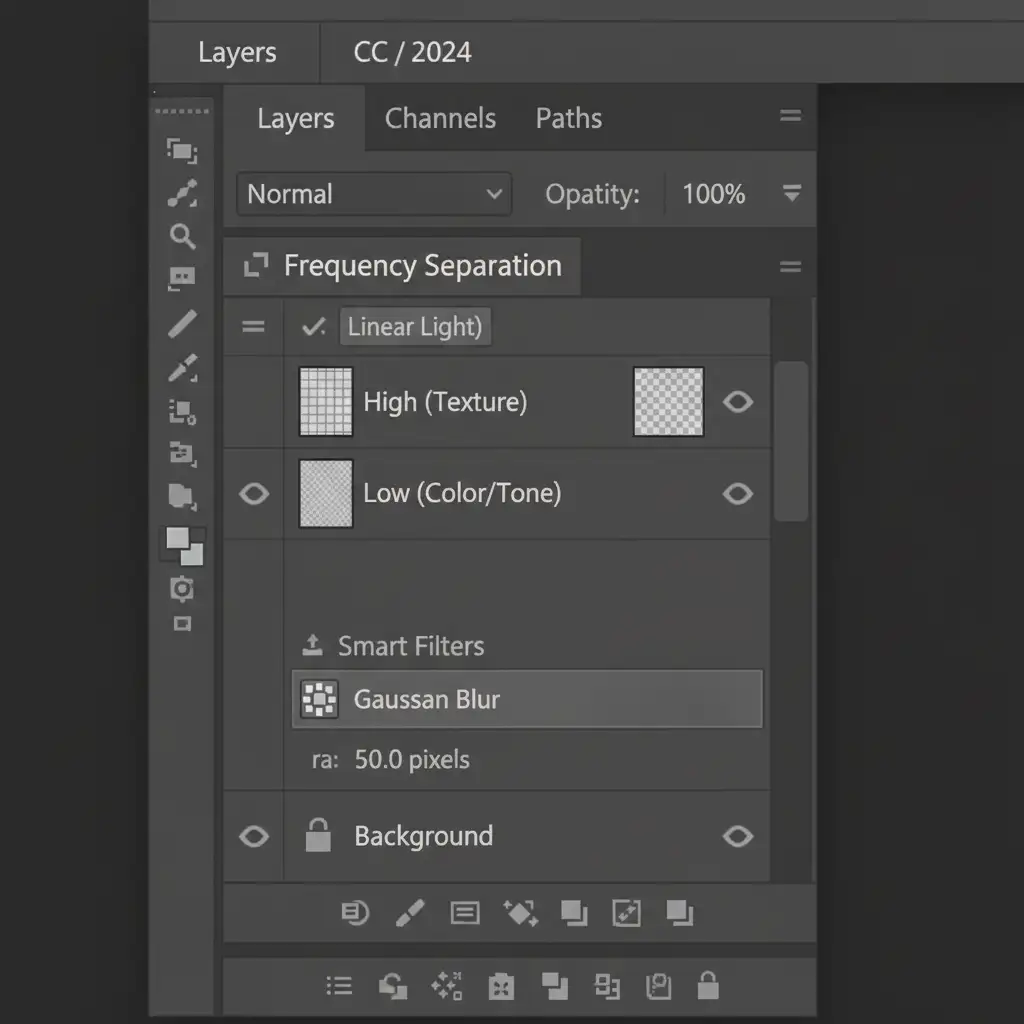Click the camera icon in left toolbar
The width and height of the screenshot is (1024, 1024).
pos(181,589)
